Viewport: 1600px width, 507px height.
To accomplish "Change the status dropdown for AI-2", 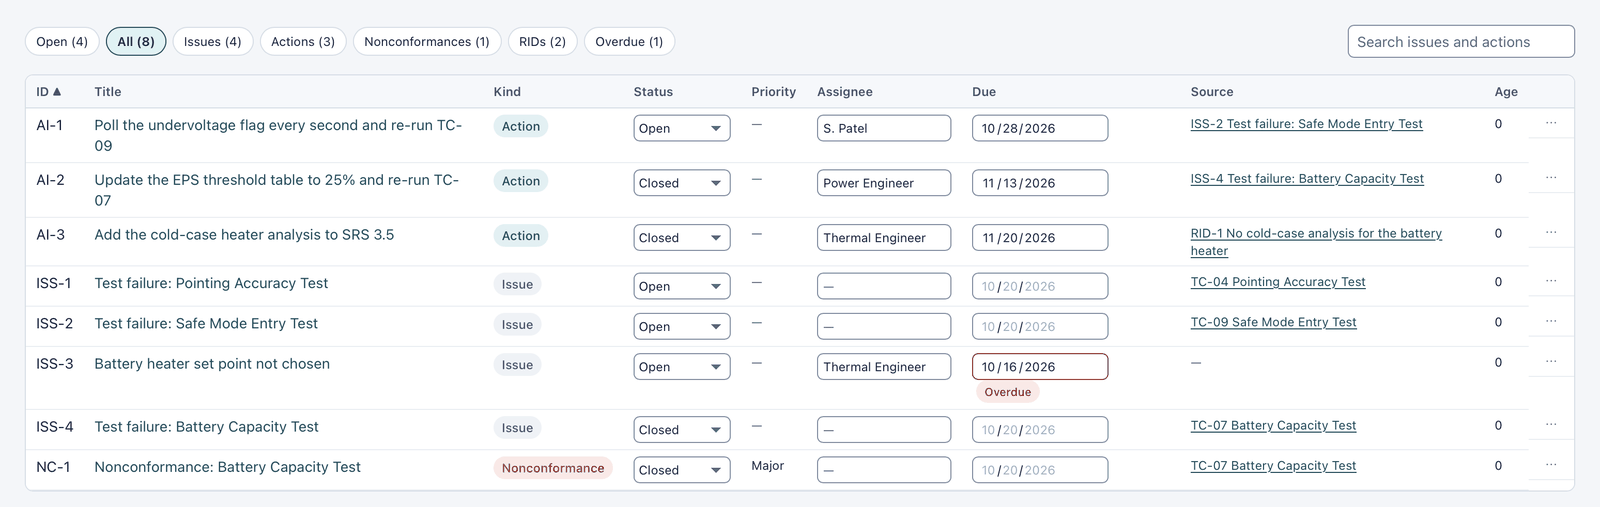I will coord(682,183).
